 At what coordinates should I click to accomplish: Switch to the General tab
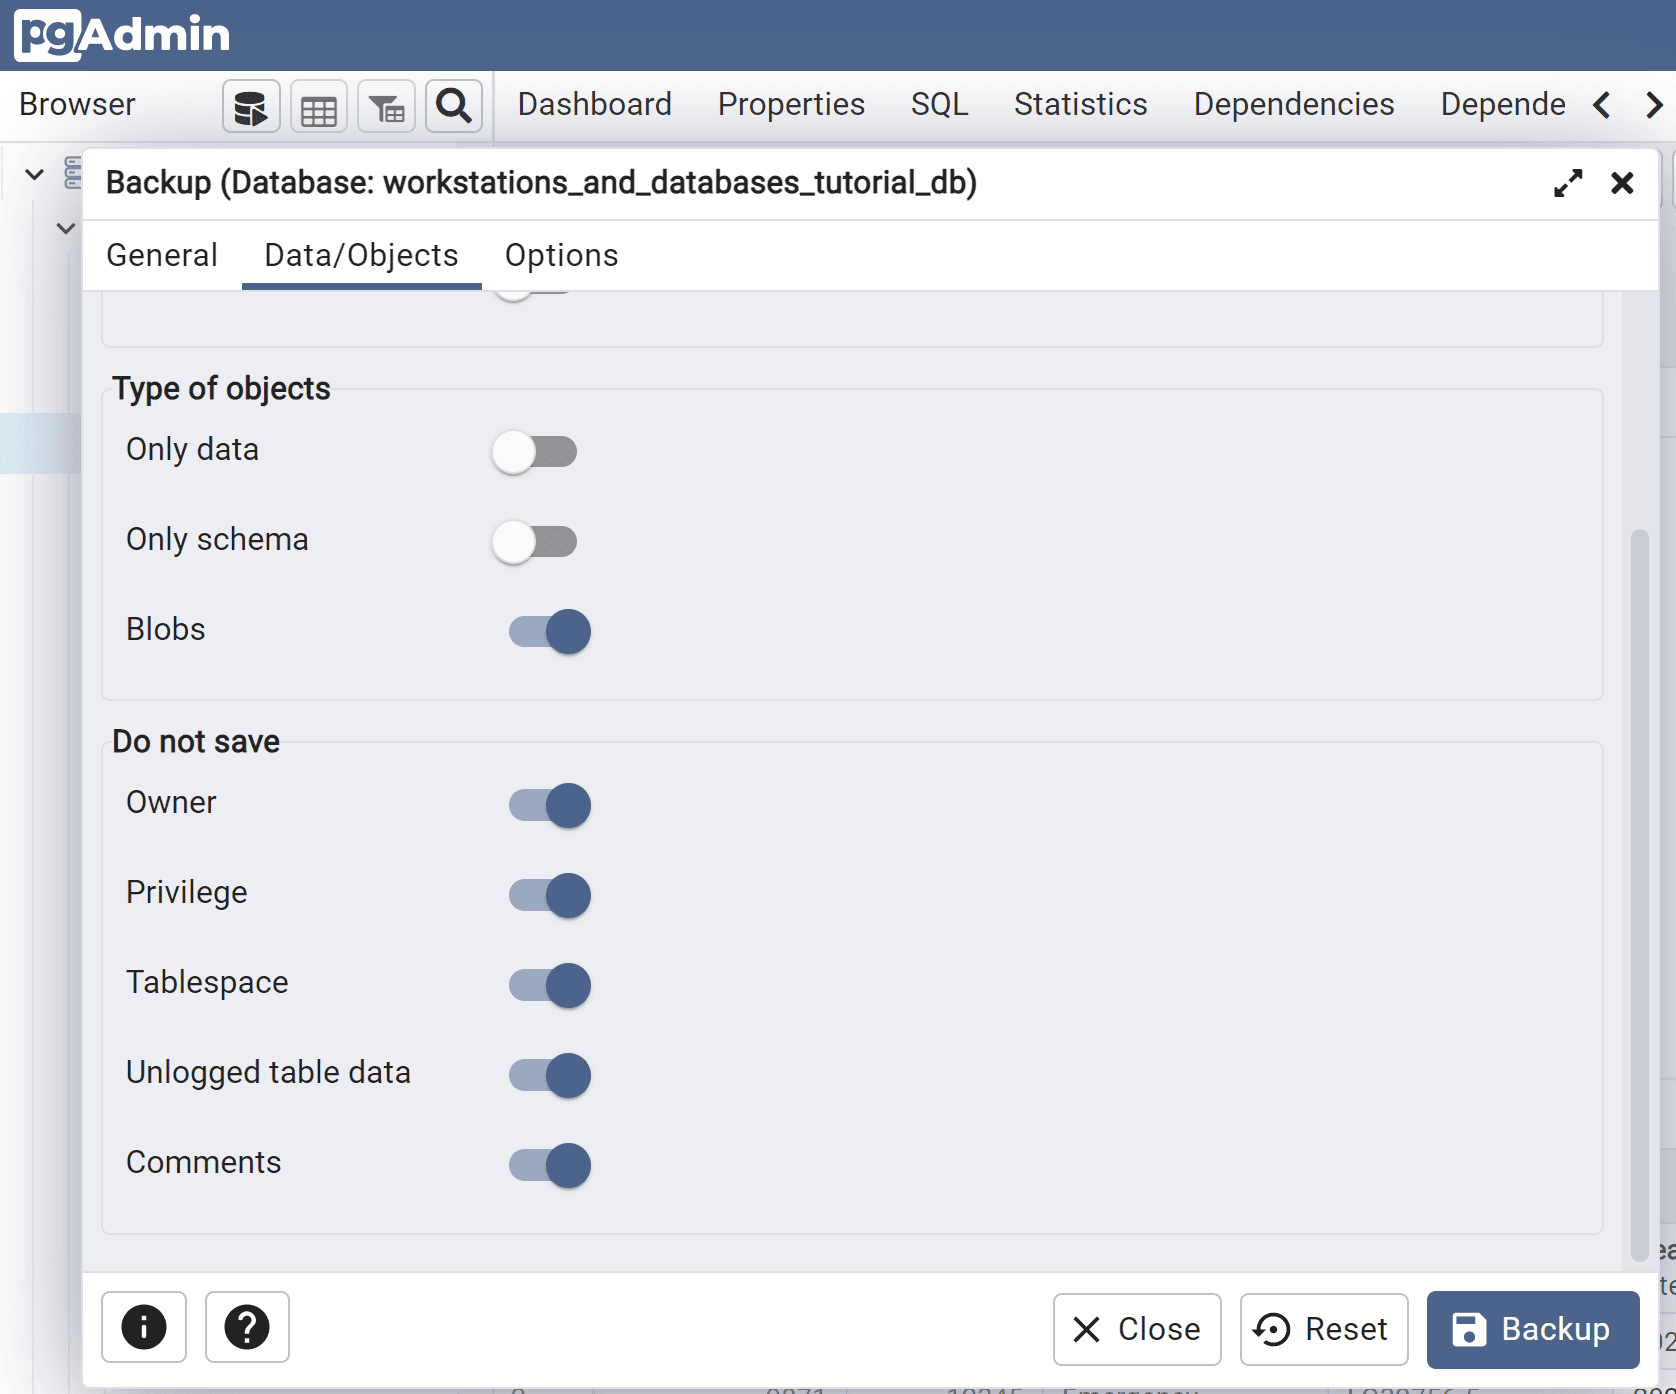pyautogui.click(x=162, y=256)
